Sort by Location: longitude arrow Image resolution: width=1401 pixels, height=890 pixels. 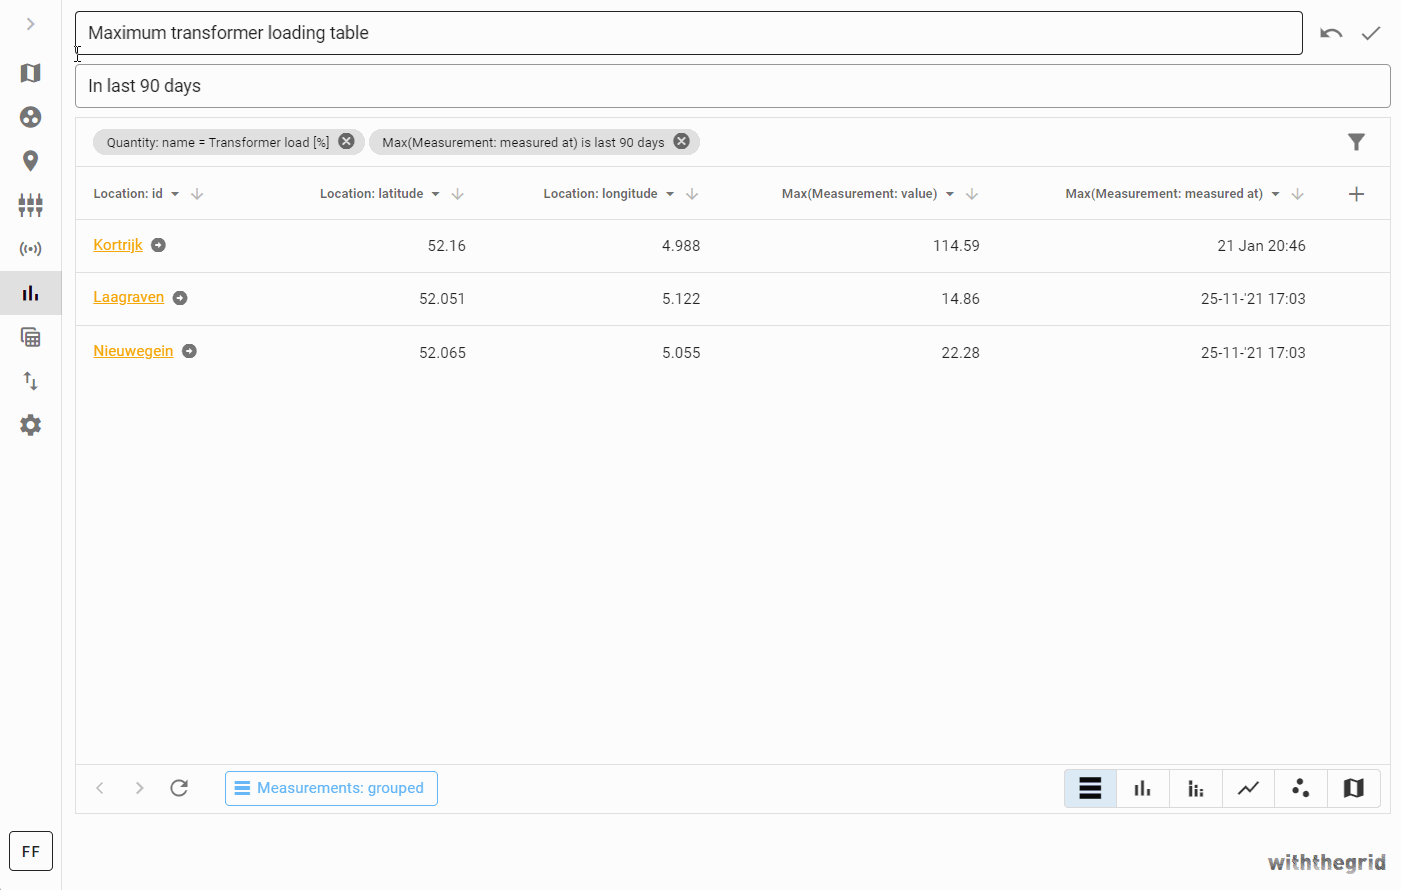[x=692, y=194]
